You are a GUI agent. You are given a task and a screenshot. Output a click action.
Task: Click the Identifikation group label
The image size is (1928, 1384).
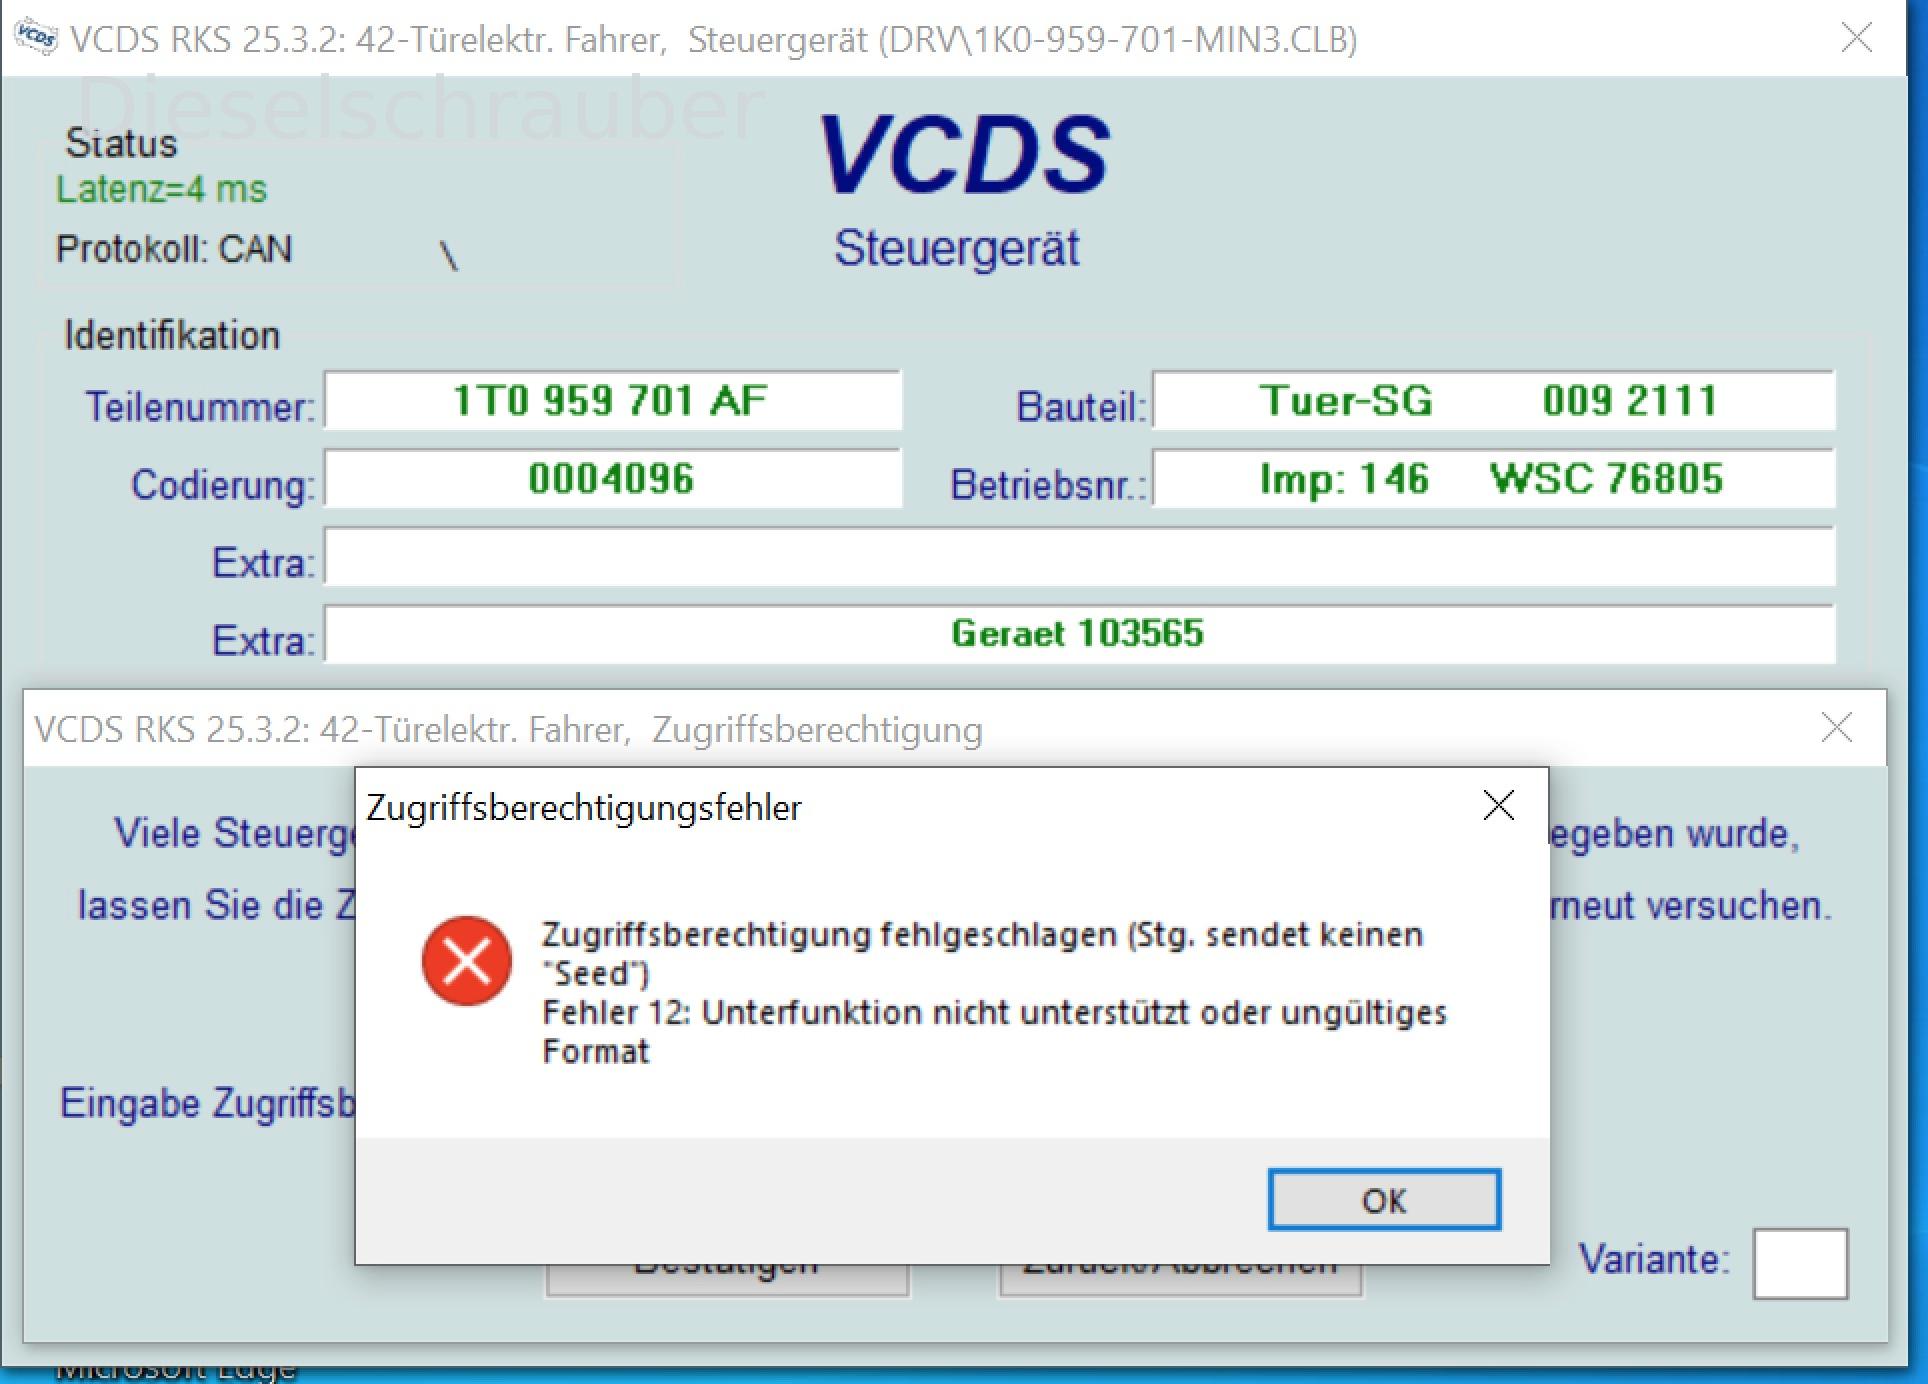[x=172, y=335]
